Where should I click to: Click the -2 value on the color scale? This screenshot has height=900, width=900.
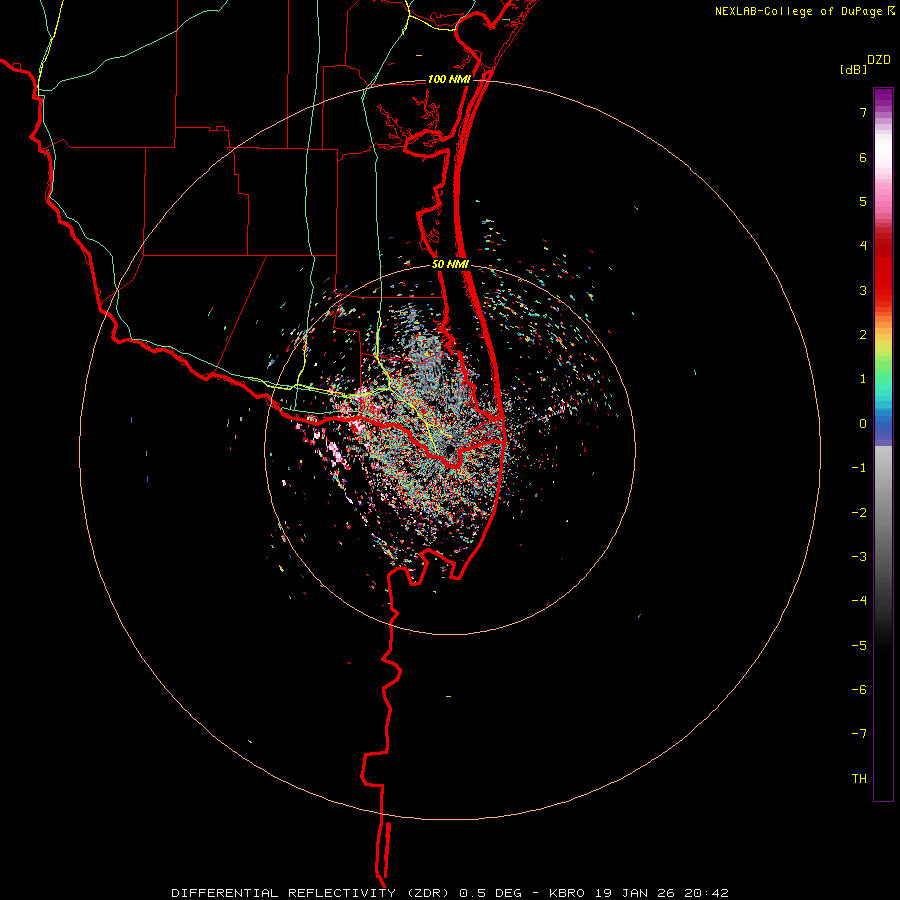[859, 513]
